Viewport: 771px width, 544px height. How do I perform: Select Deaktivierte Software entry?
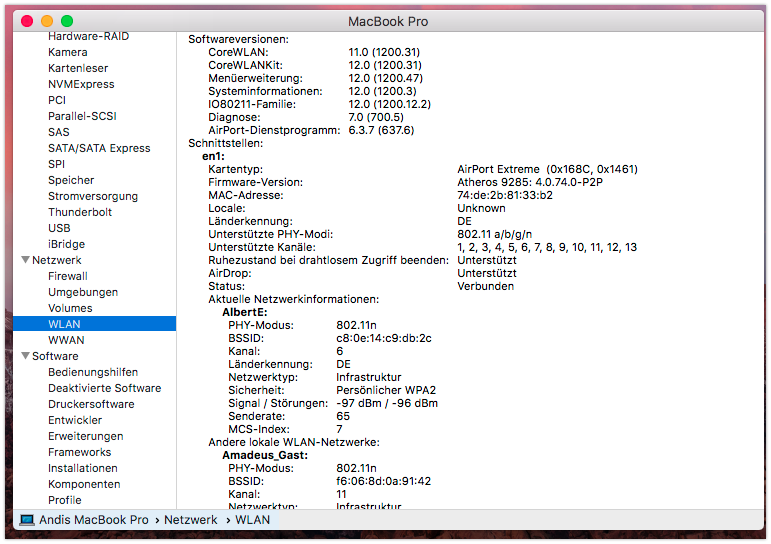click(x=105, y=388)
